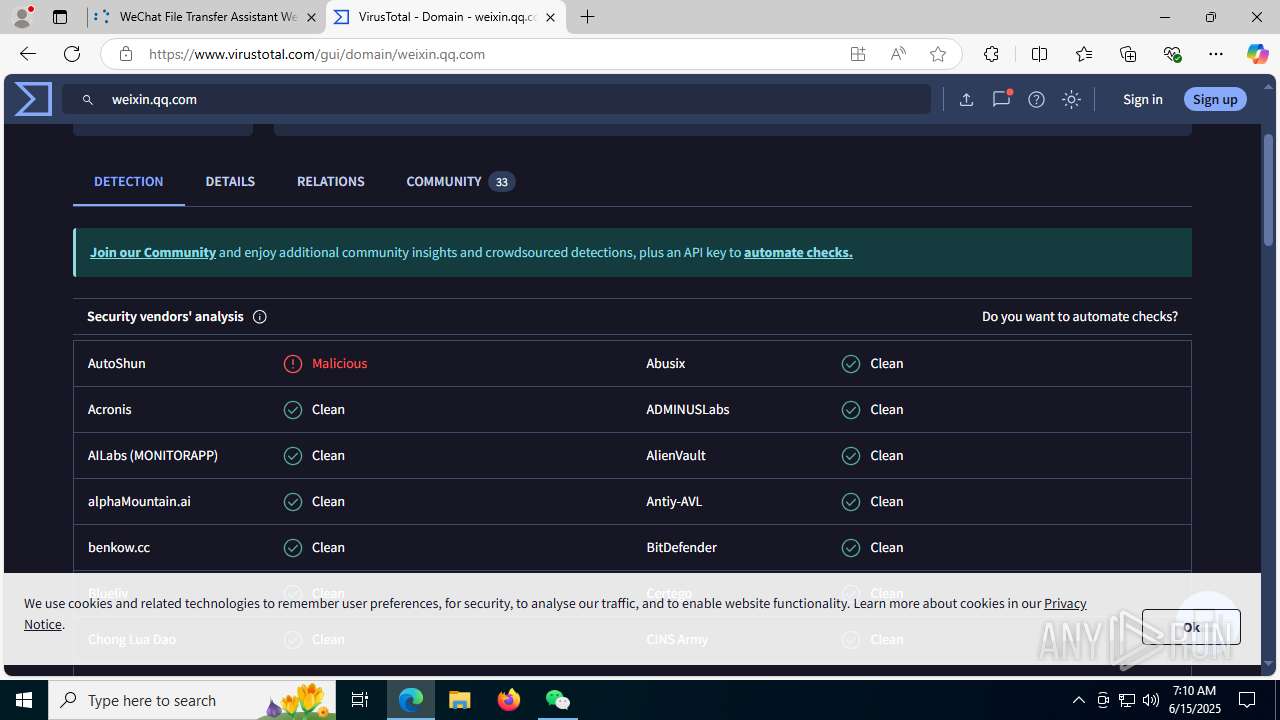Open Firefox from the taskbar
The image size is (1280, 720).
(509, 700)
